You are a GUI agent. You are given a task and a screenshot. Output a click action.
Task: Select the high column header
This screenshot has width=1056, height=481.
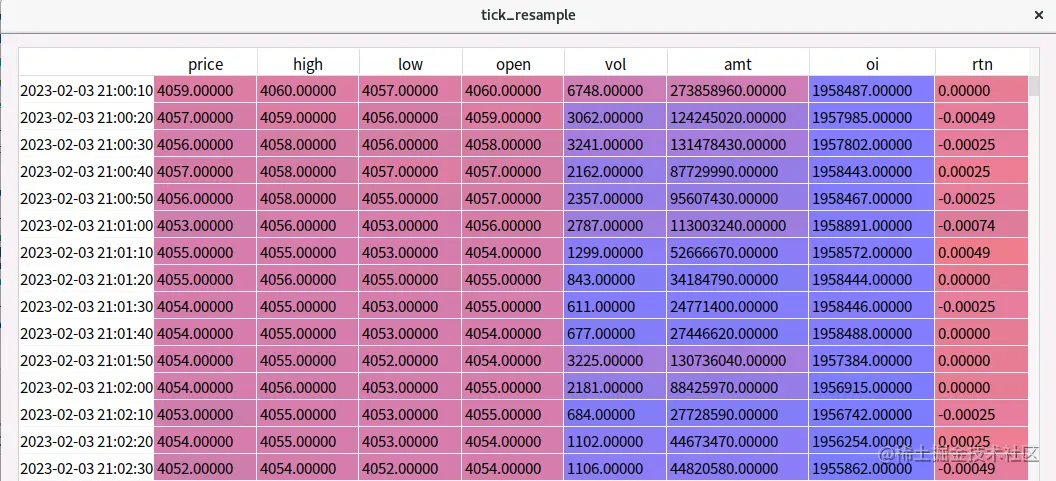click(308, 63)
